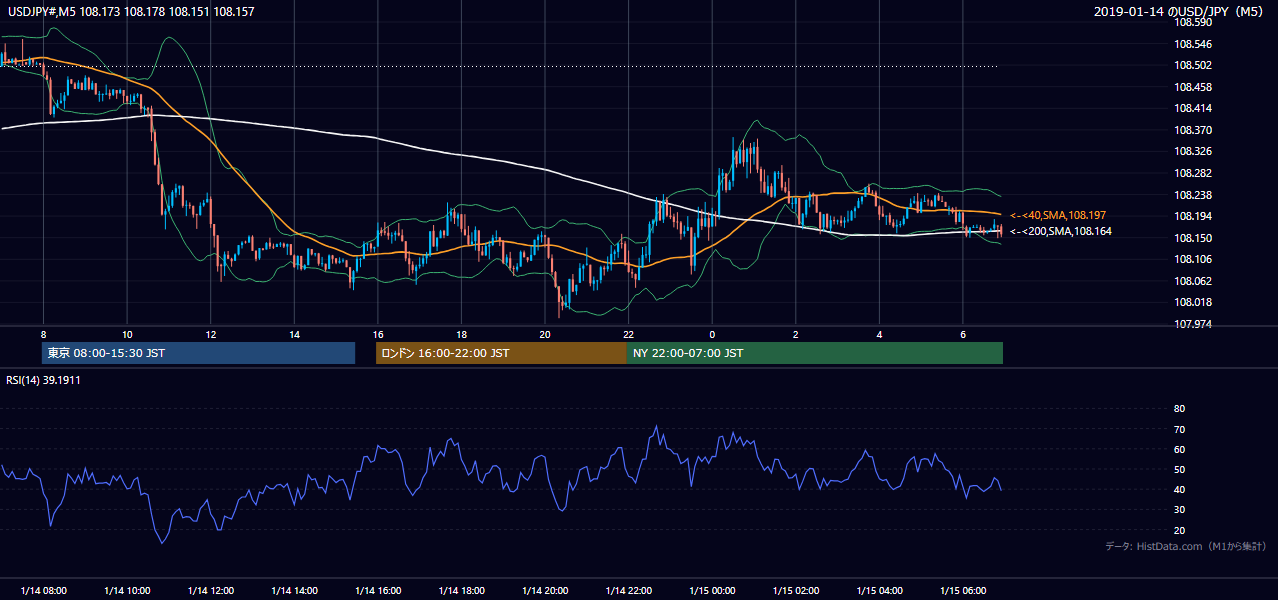The height and width of the screenshot is (600, 1278).
Task: Click the bottom time label 1/15 00:00
Action: 712,590
